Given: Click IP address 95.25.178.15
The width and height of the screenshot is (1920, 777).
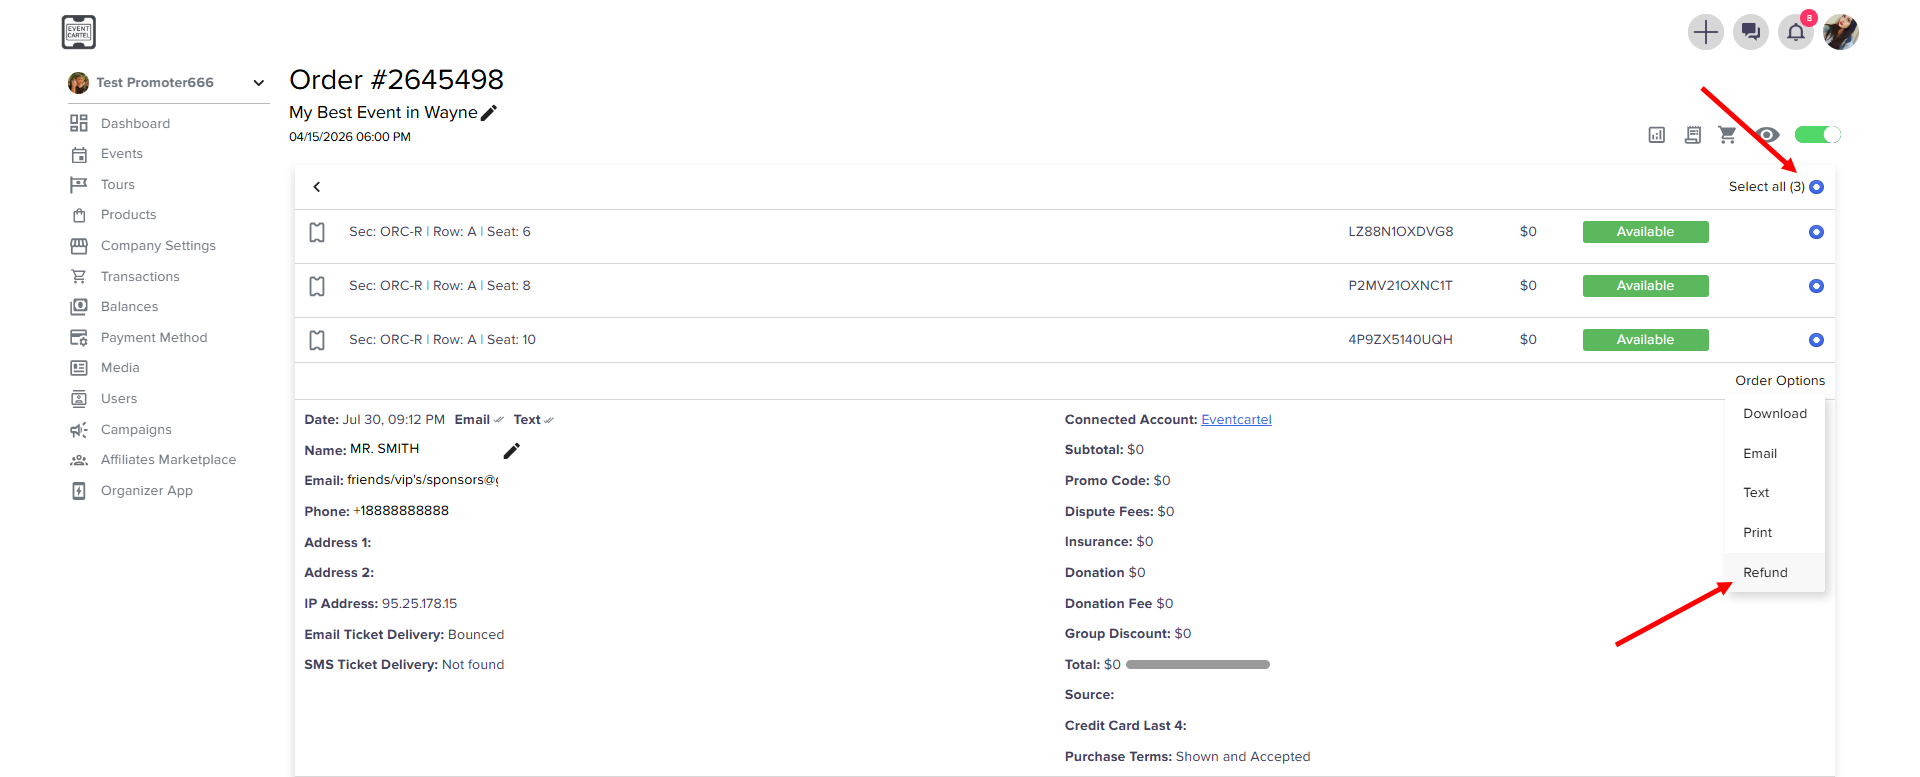Looking at the screenshot, I should [419, 604].
